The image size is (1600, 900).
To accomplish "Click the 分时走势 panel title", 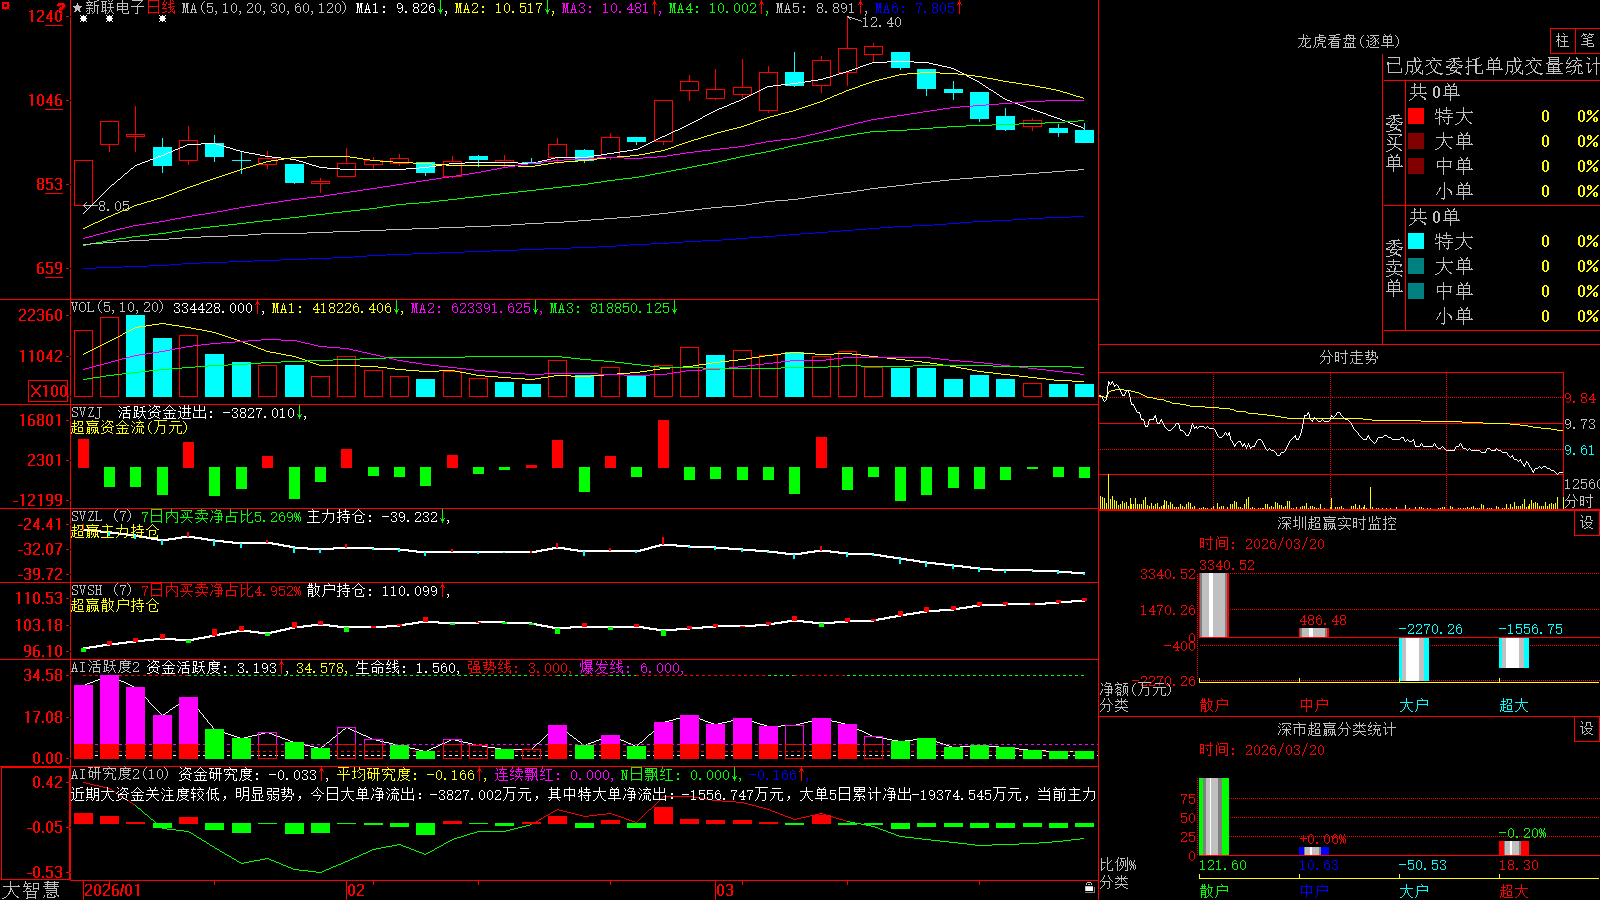I will [1348, 357].
